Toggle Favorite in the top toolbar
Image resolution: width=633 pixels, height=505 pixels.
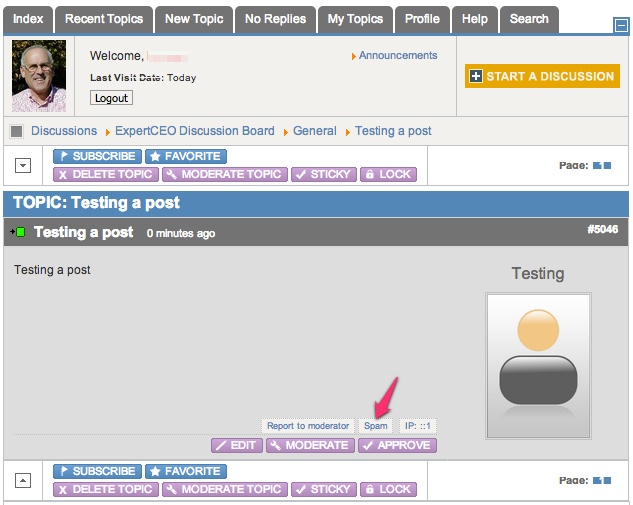pos(185,157)
